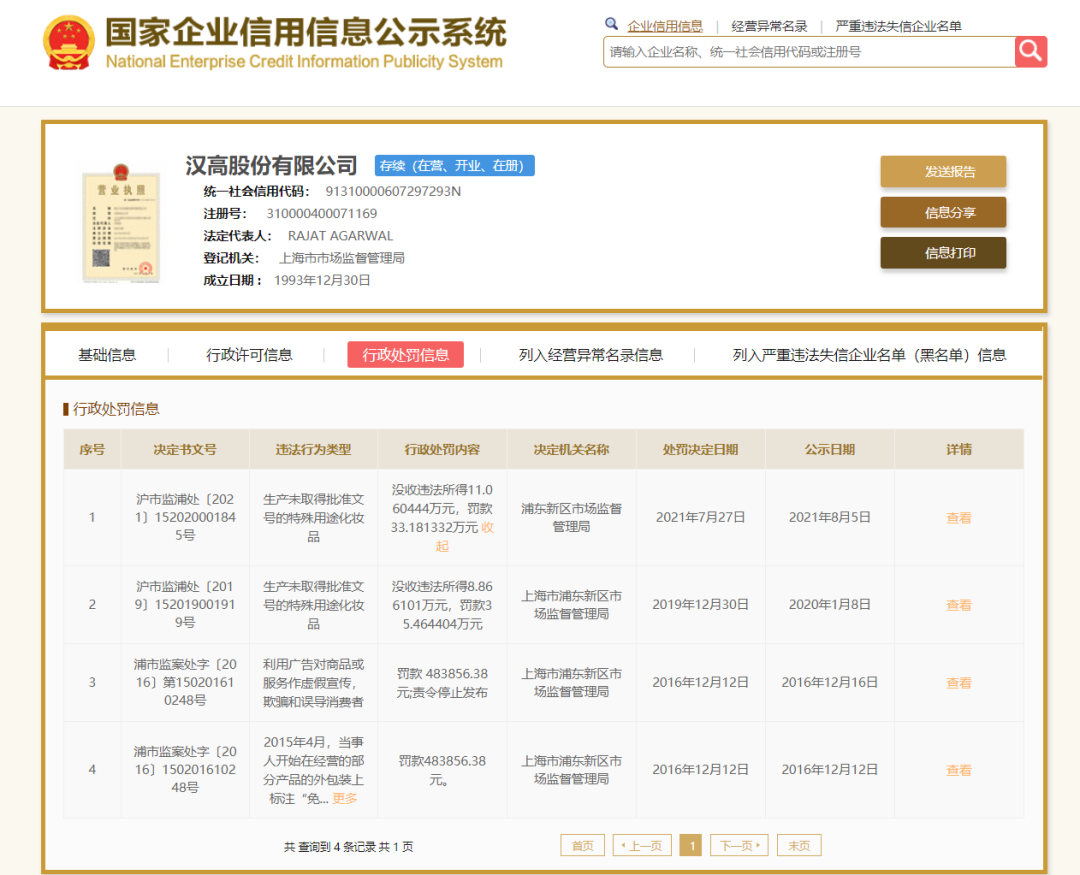
Task: Click the red search magnifier button
Action: [x=1030, y=52]
